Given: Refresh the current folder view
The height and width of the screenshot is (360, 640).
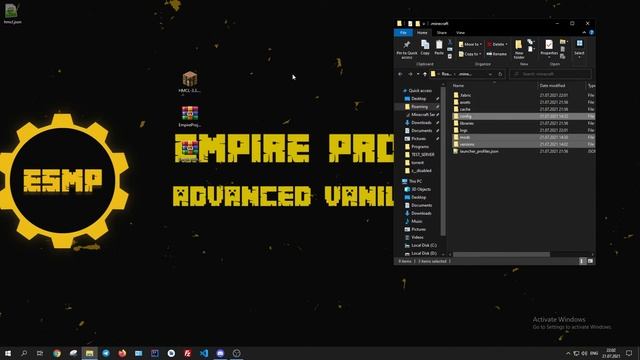Looking at the screenshot, I should point(500,74).
